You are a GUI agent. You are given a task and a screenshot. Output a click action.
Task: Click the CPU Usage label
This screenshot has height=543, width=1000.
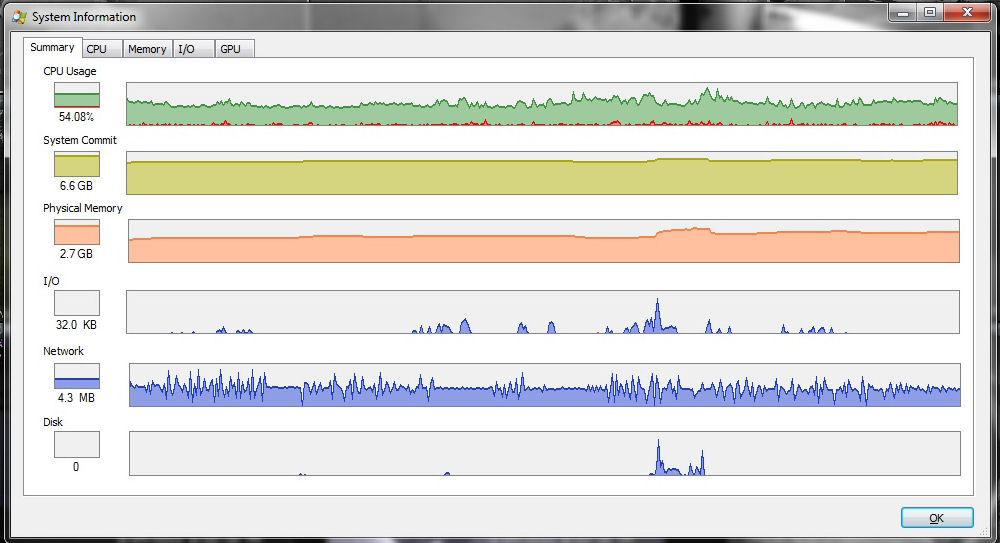[x=70, y=71]
